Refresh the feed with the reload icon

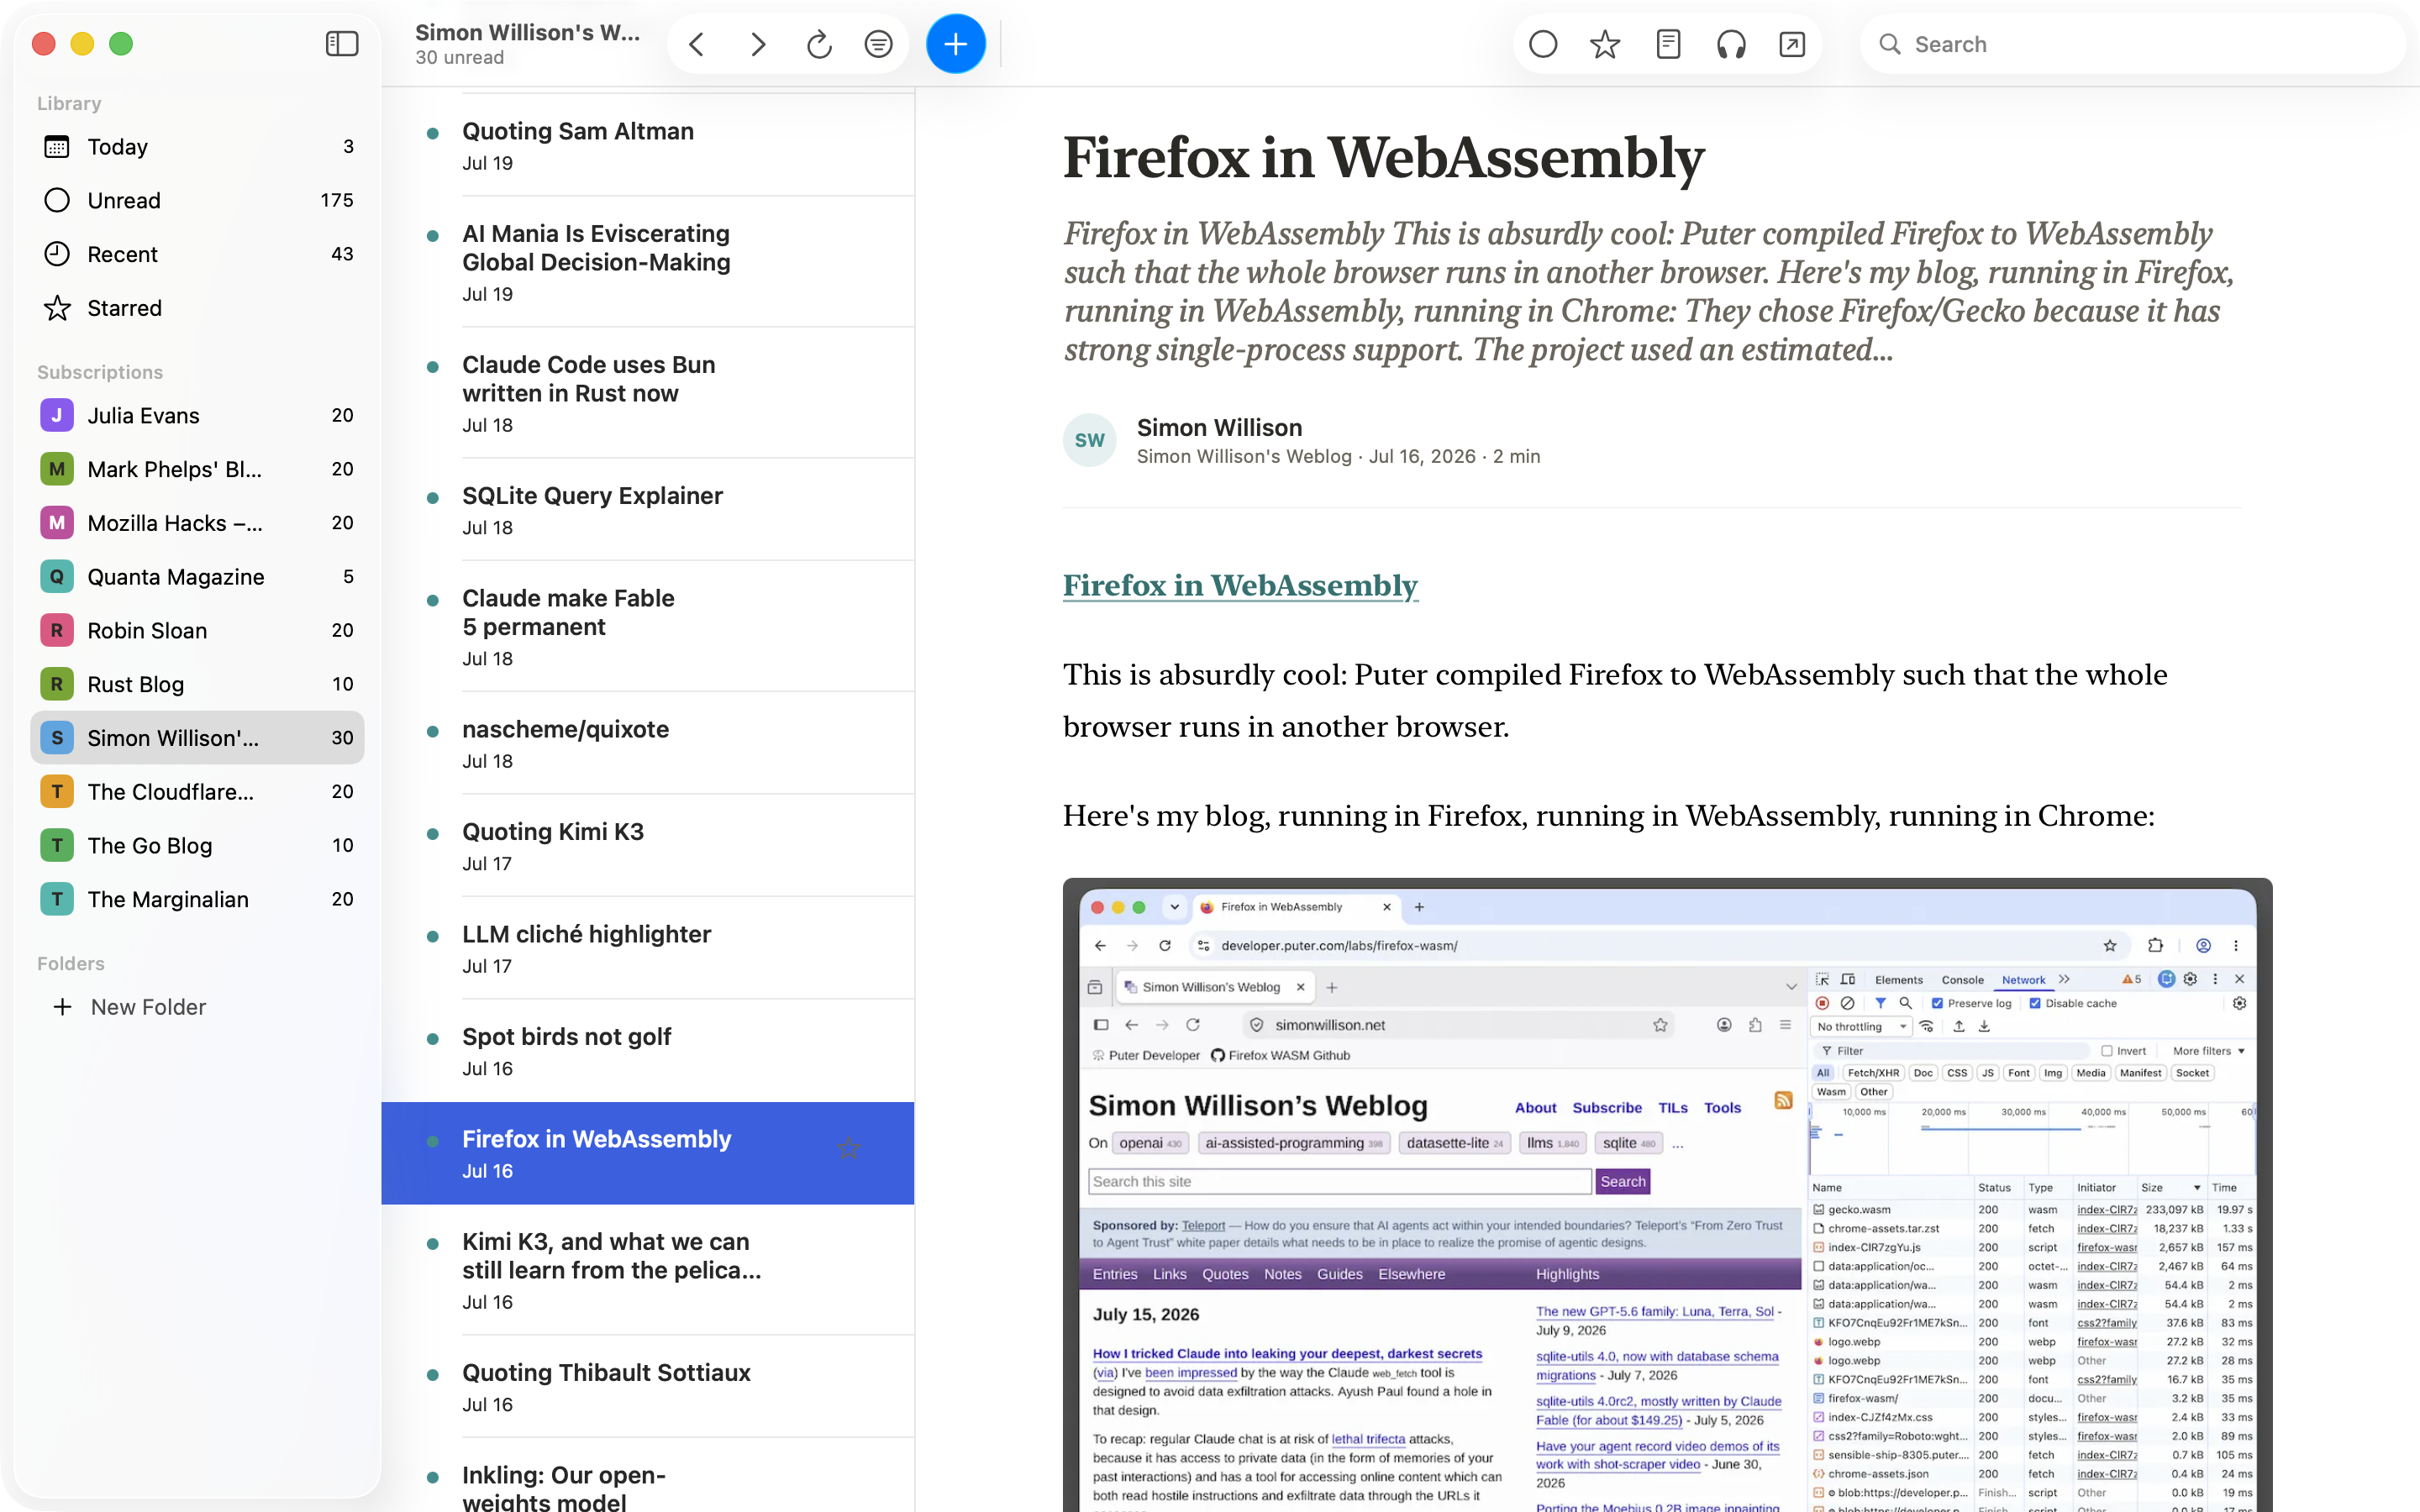[x=819, y=44]
